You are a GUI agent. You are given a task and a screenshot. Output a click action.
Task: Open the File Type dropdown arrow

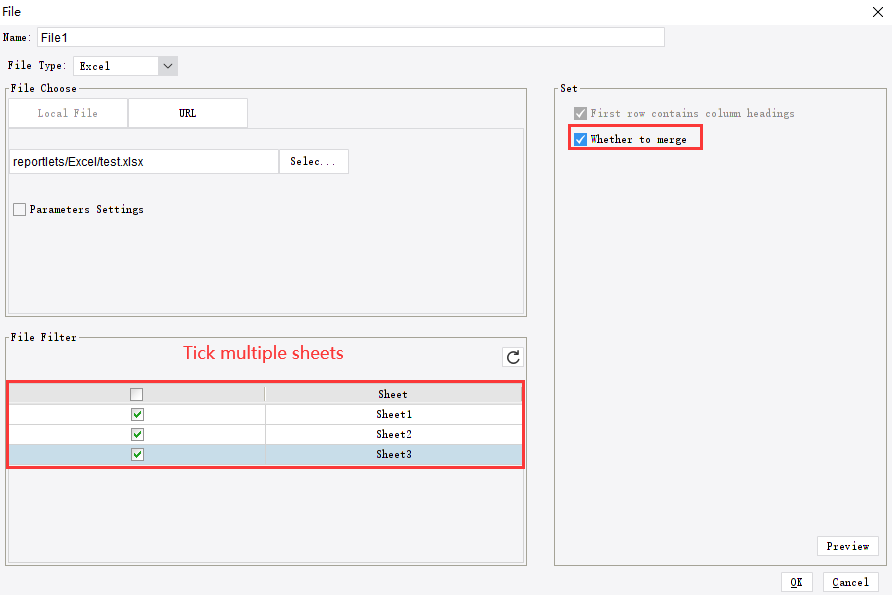[168, 66]
